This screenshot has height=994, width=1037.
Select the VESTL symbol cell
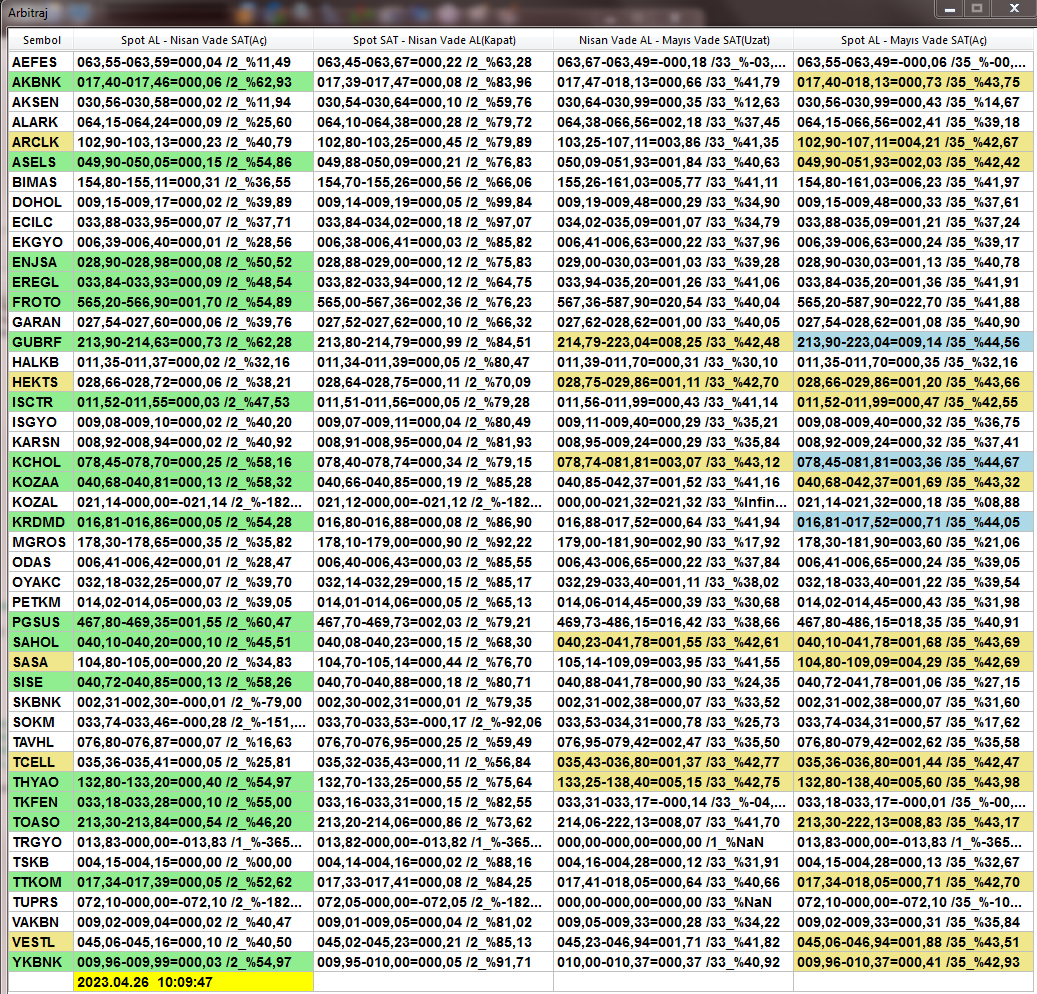41,942
